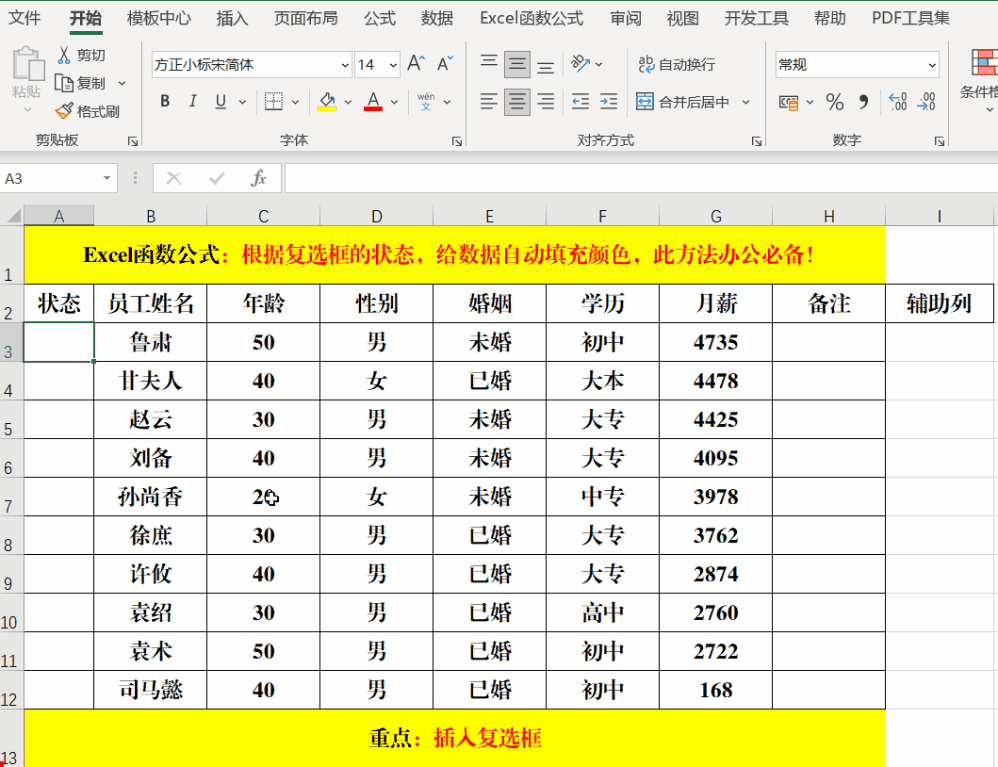Click the formula bar input
998x767 pixels.
click(x=641, y=178)
